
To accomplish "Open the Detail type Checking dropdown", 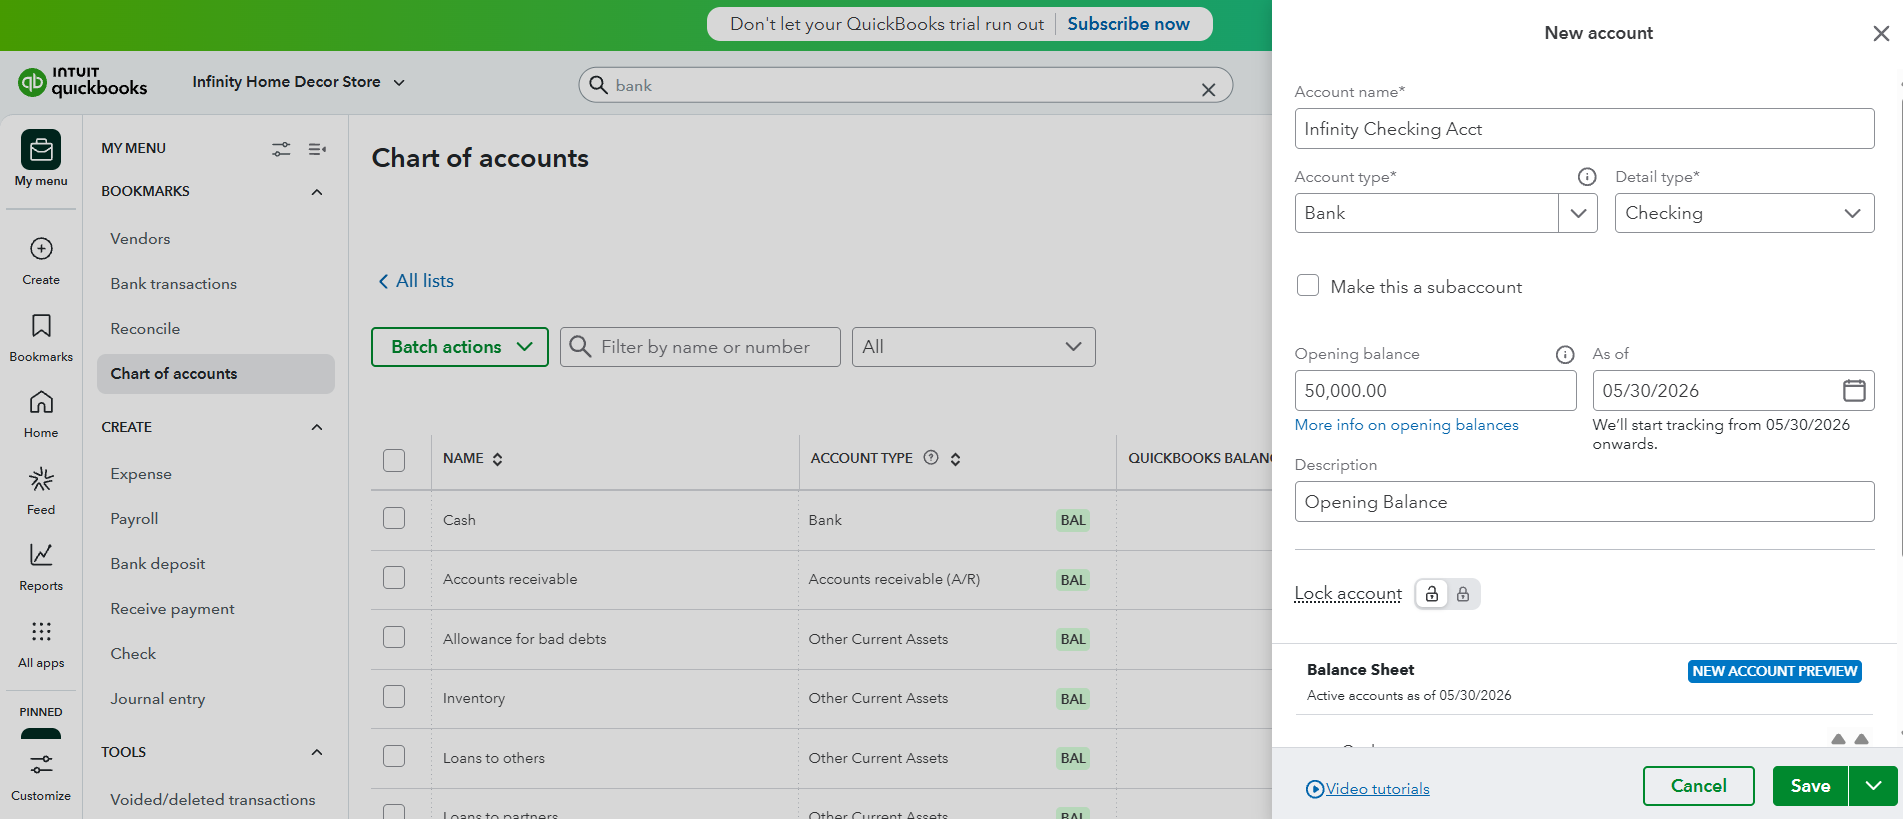I will tap(1744, 213).
